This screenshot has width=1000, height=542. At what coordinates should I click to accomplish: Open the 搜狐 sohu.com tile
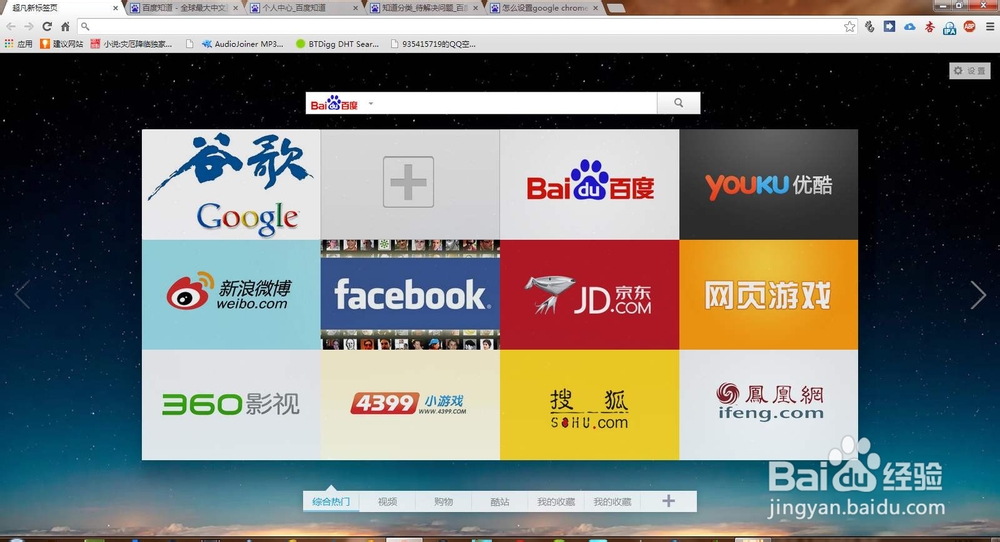589,404
